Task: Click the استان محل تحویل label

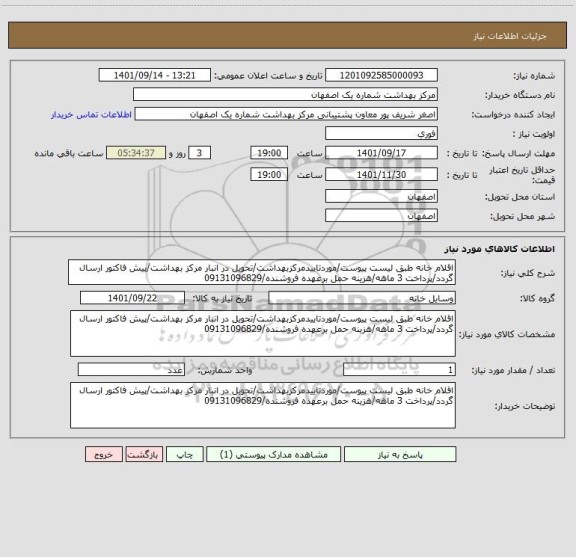Action: coord(520,197)
